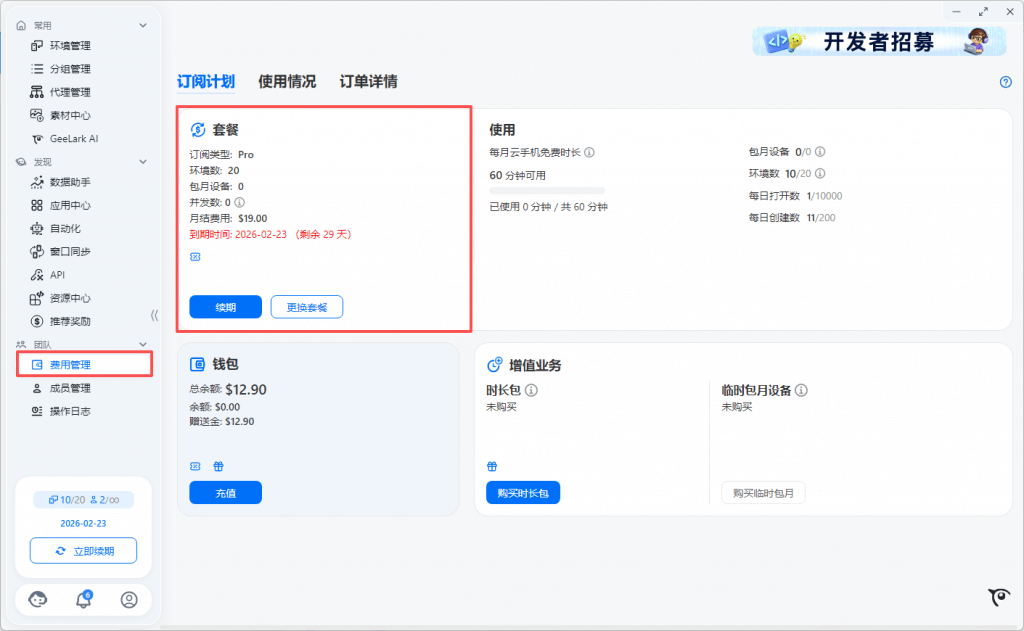Image resolution: width=1024 pixels, height=631 pixels.
Task: Open the notifications bell icon
Action: (84, 600)
